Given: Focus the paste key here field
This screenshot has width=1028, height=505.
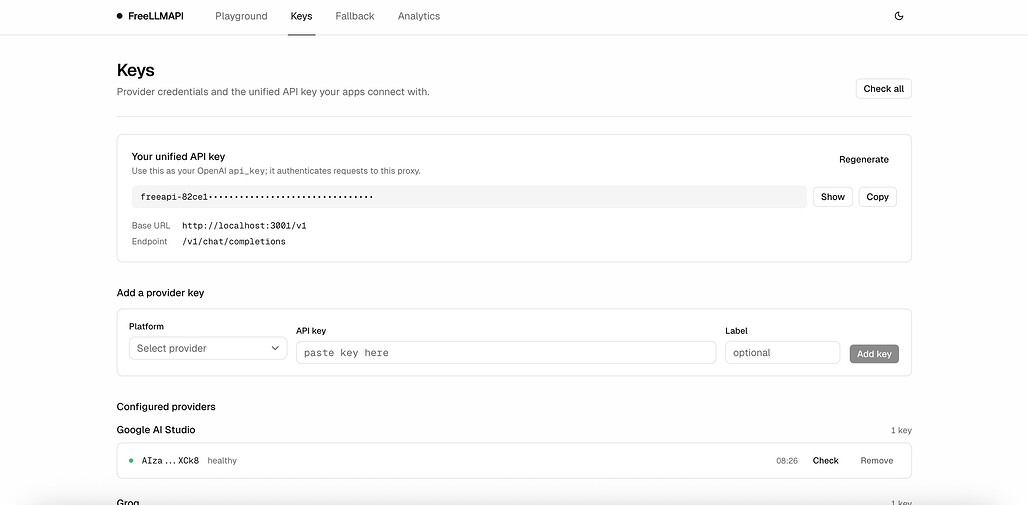Looking at the screenshot, I should (505, 352).
